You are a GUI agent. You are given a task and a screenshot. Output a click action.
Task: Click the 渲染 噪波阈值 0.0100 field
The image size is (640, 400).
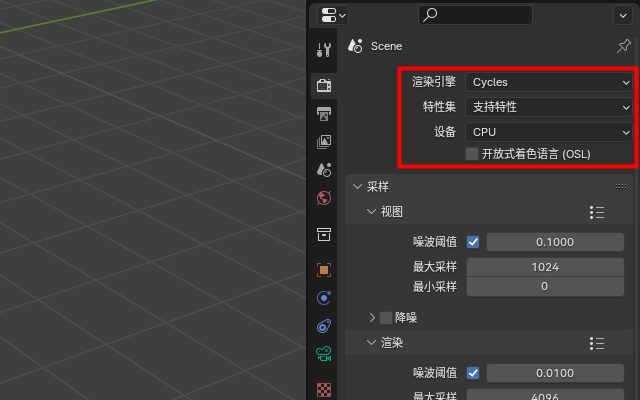555,373
